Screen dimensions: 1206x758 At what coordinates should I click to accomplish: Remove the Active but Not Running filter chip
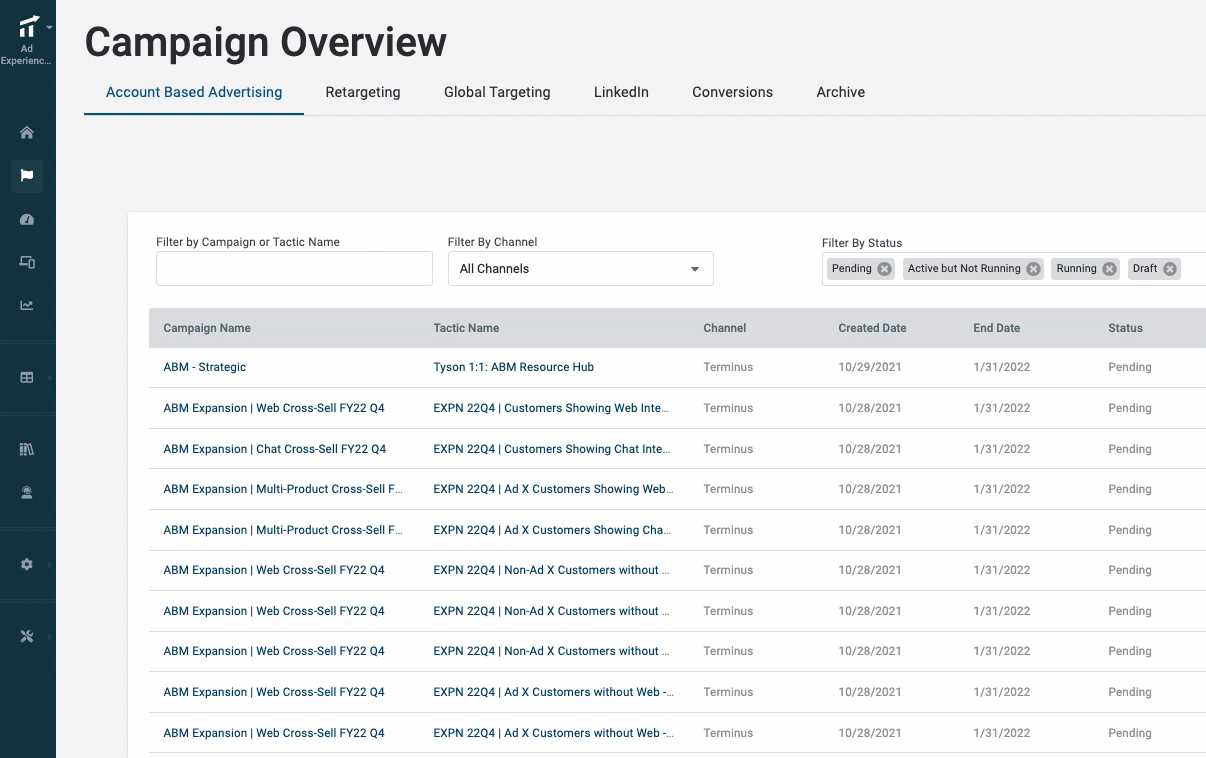click(x=1034, y=269)
